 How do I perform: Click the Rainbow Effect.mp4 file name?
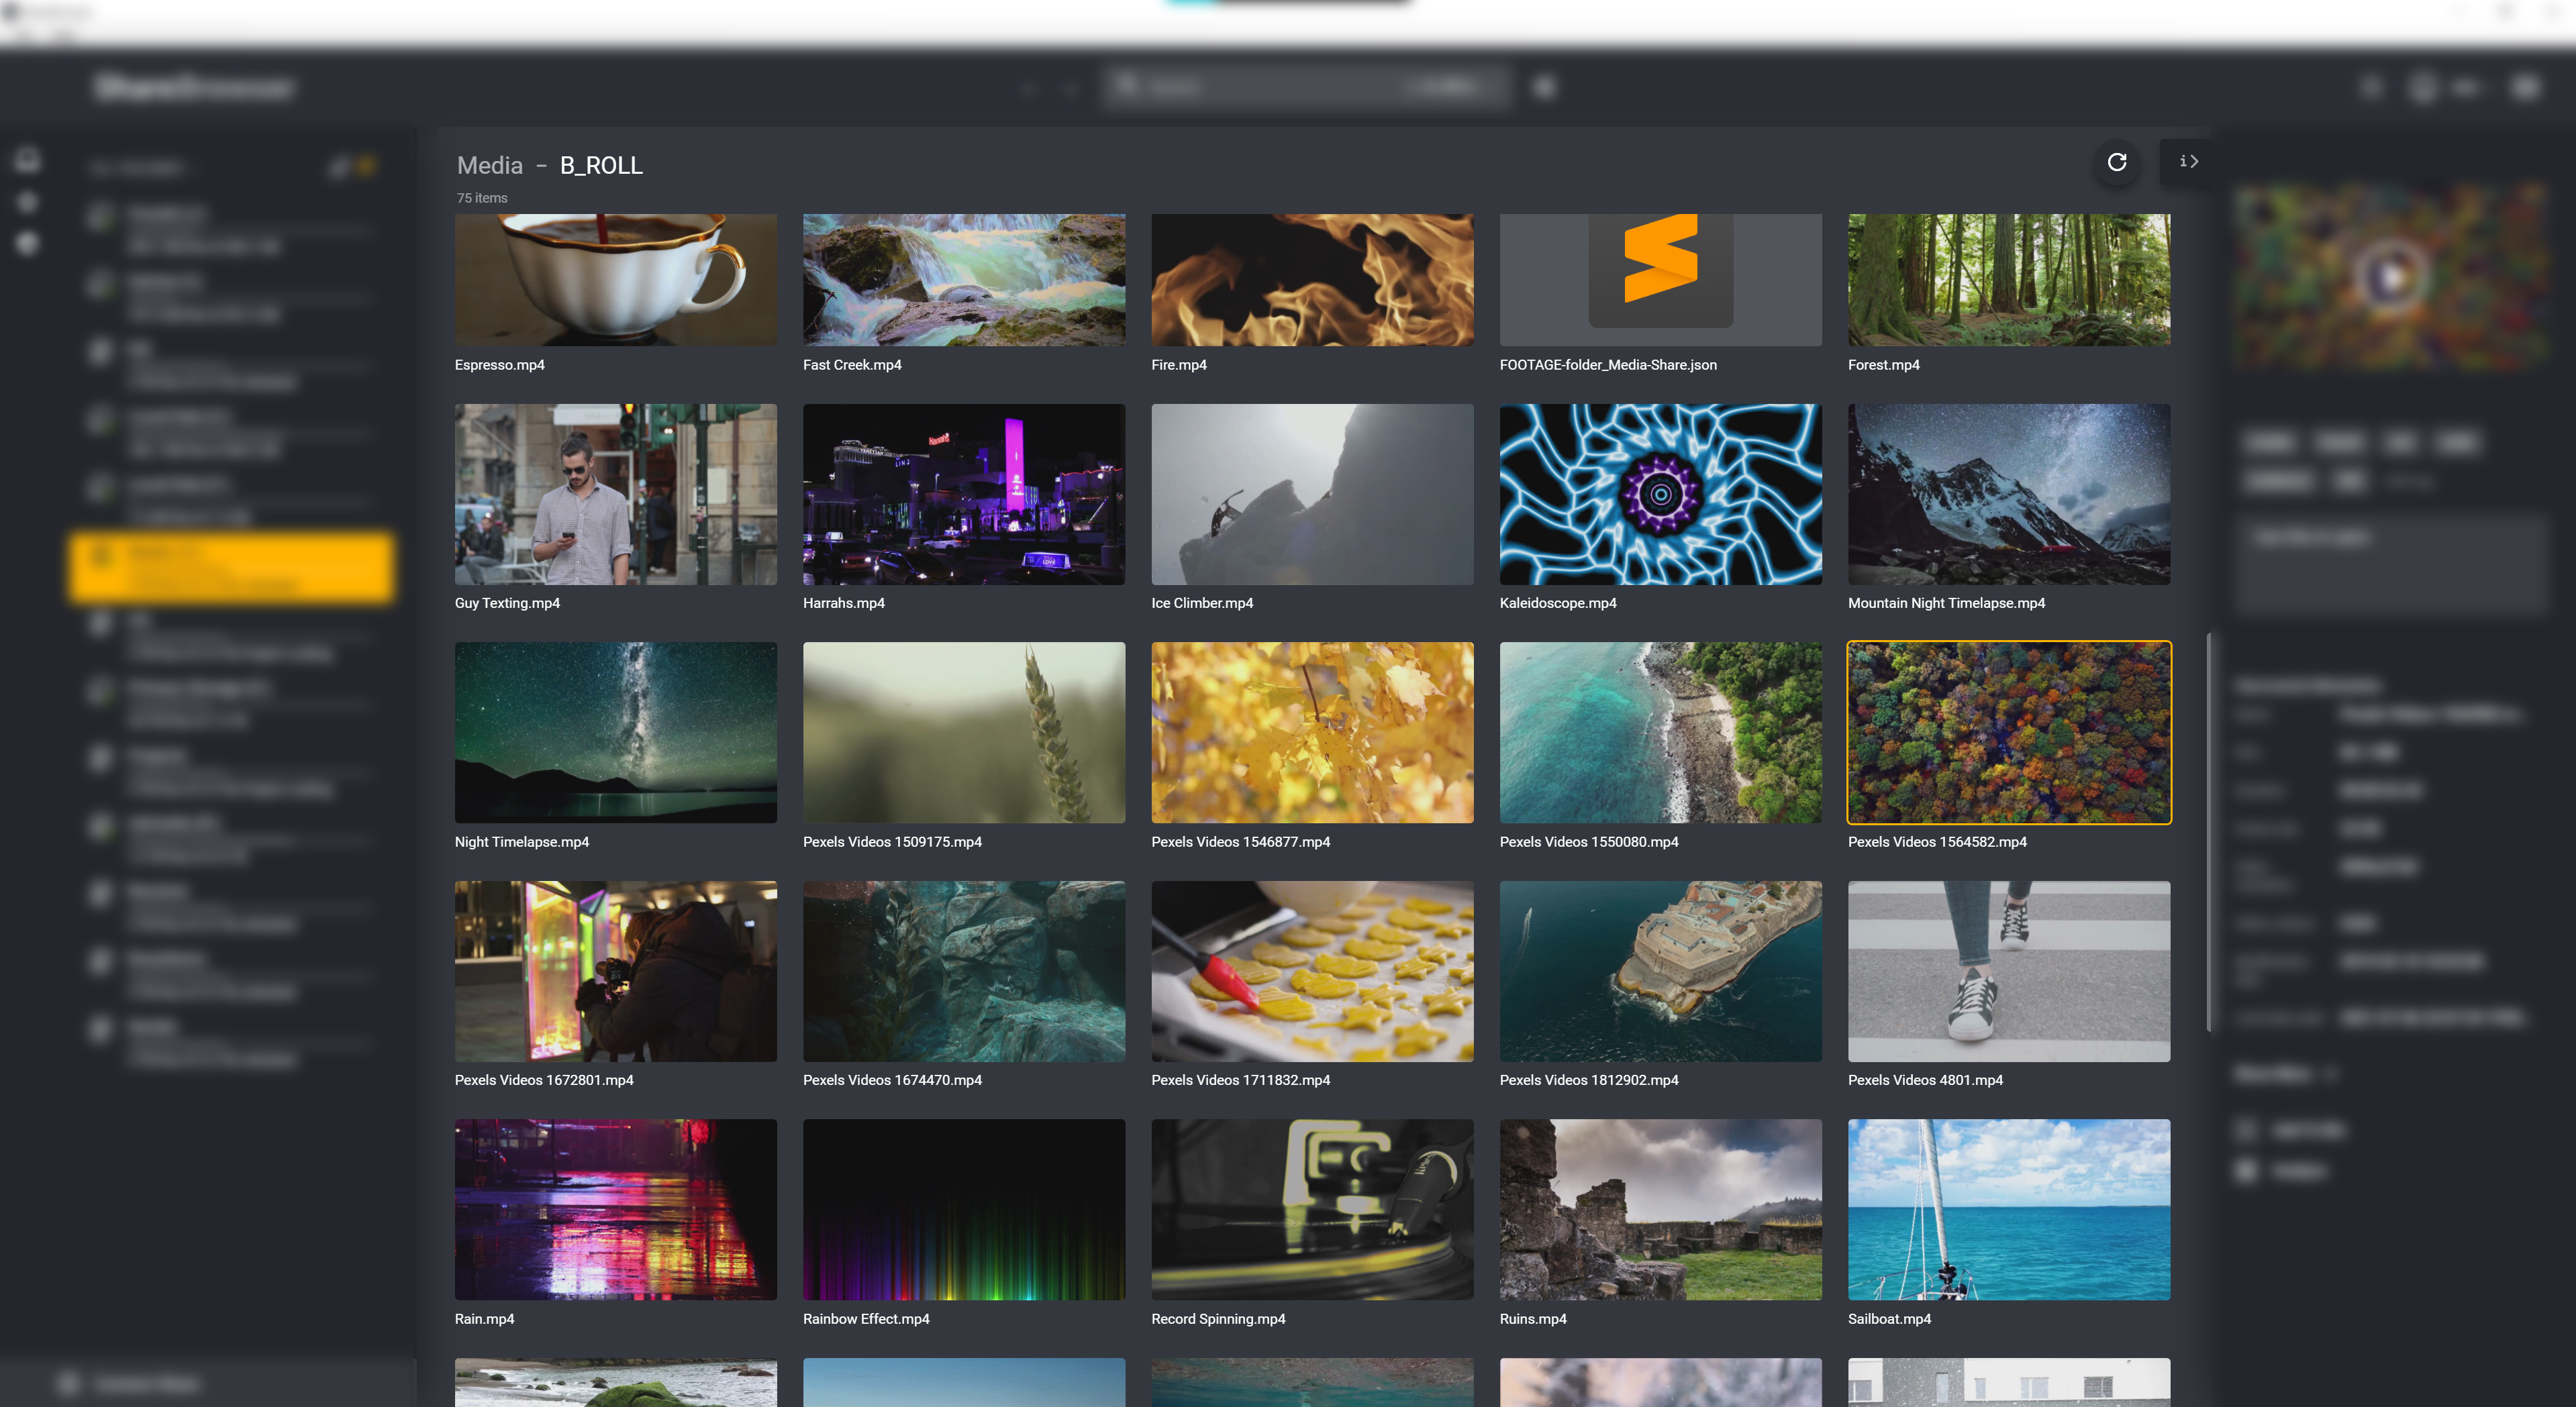[x=866, y=1319]
